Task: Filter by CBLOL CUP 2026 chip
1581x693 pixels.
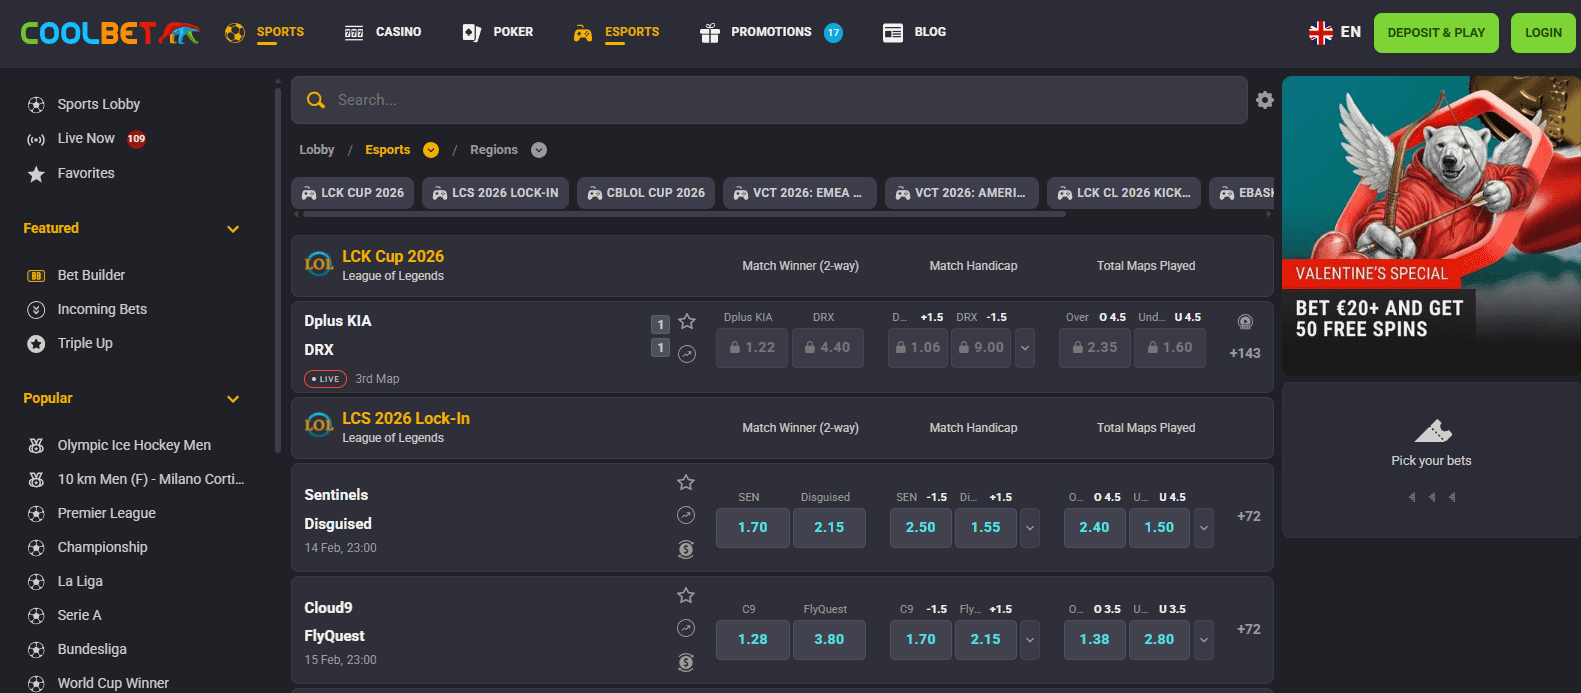Action: pos(646,193)
